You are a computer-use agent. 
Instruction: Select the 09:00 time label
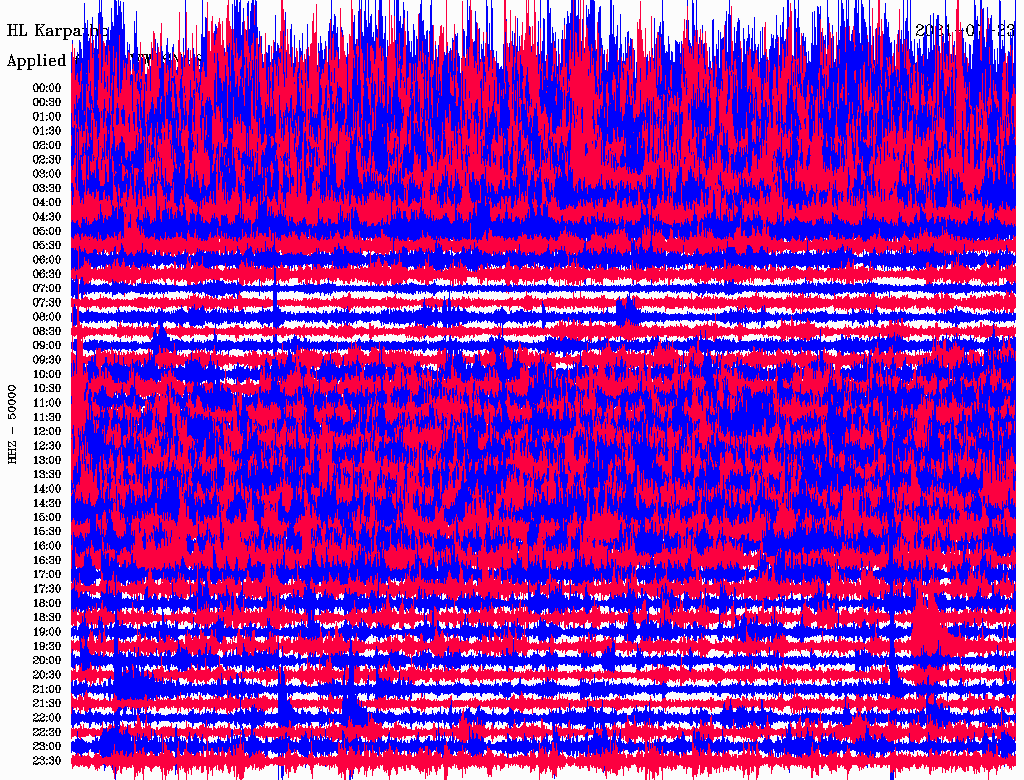coord(47,346)
